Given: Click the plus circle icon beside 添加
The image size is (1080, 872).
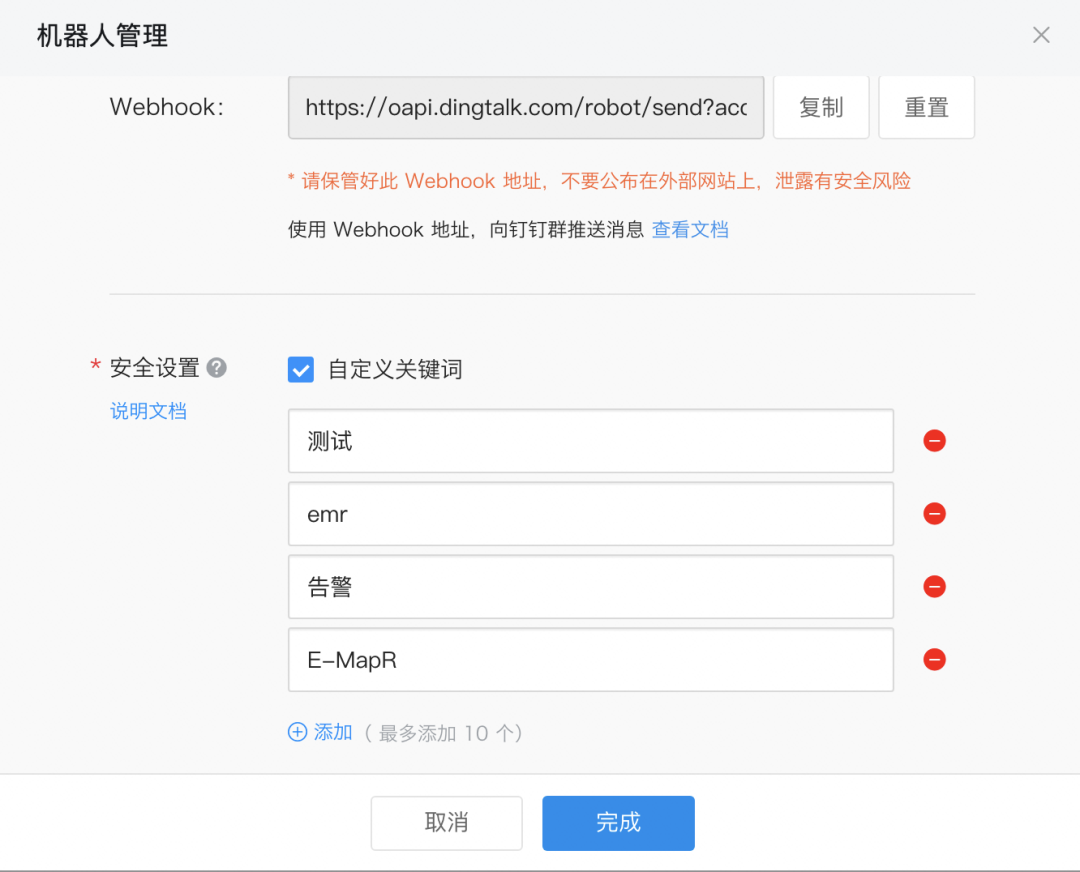Looking at the screenshot, I should pos(297,731).
